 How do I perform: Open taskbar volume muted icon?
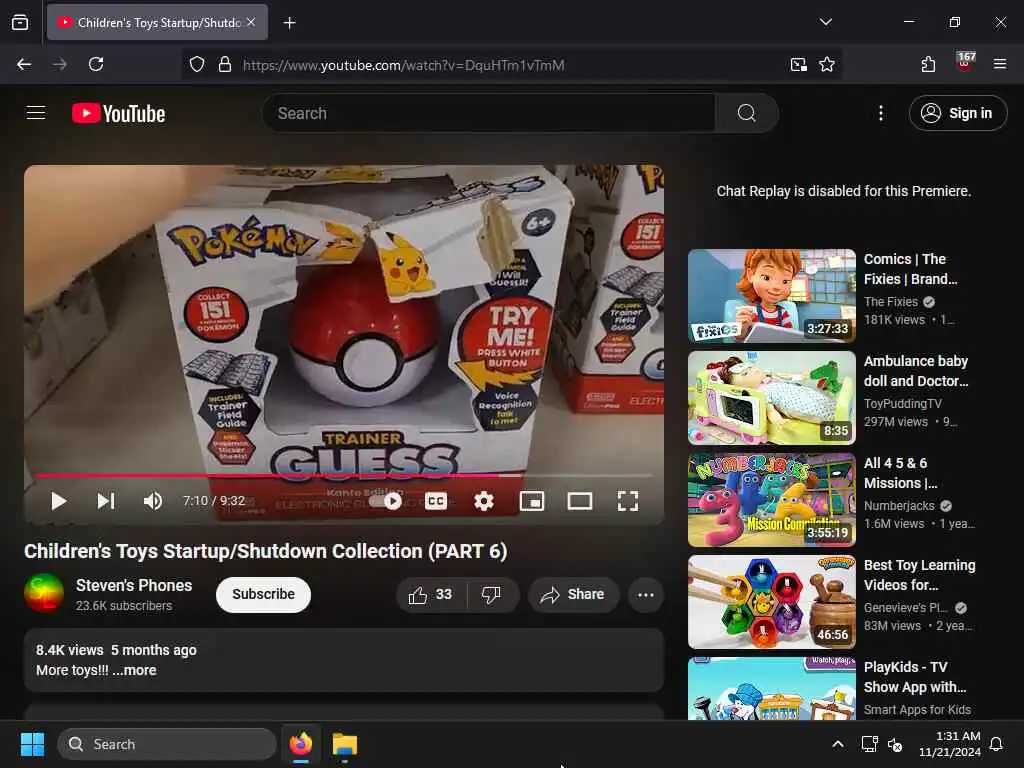pyautogui.click(x=895, y=744)
